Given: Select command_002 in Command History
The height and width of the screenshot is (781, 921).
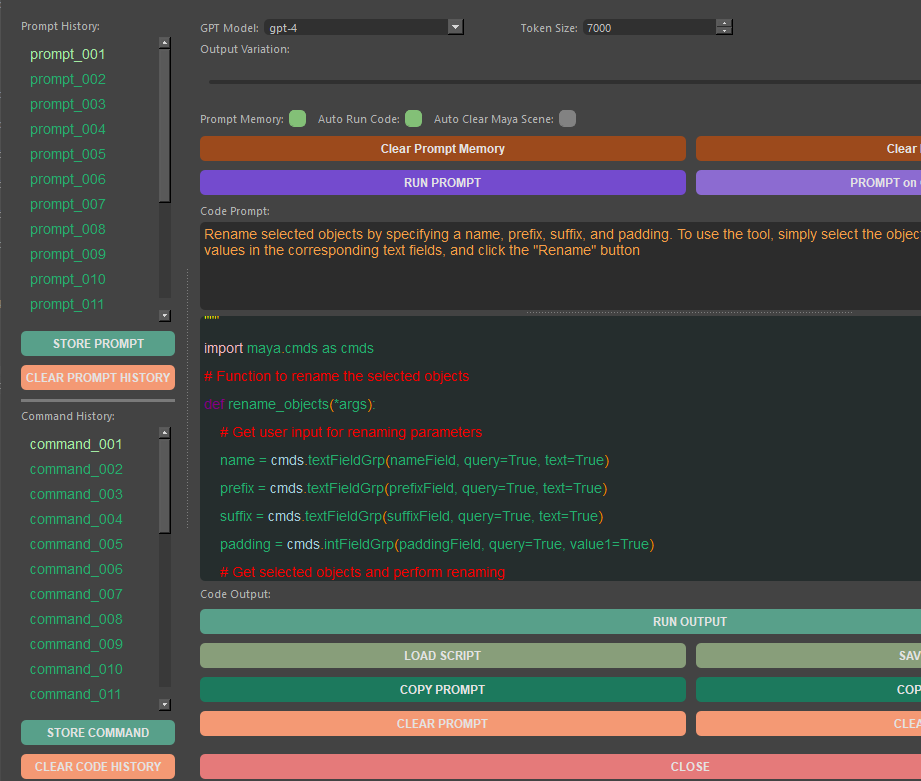Looking at the screenshot, I should (76, 469).
